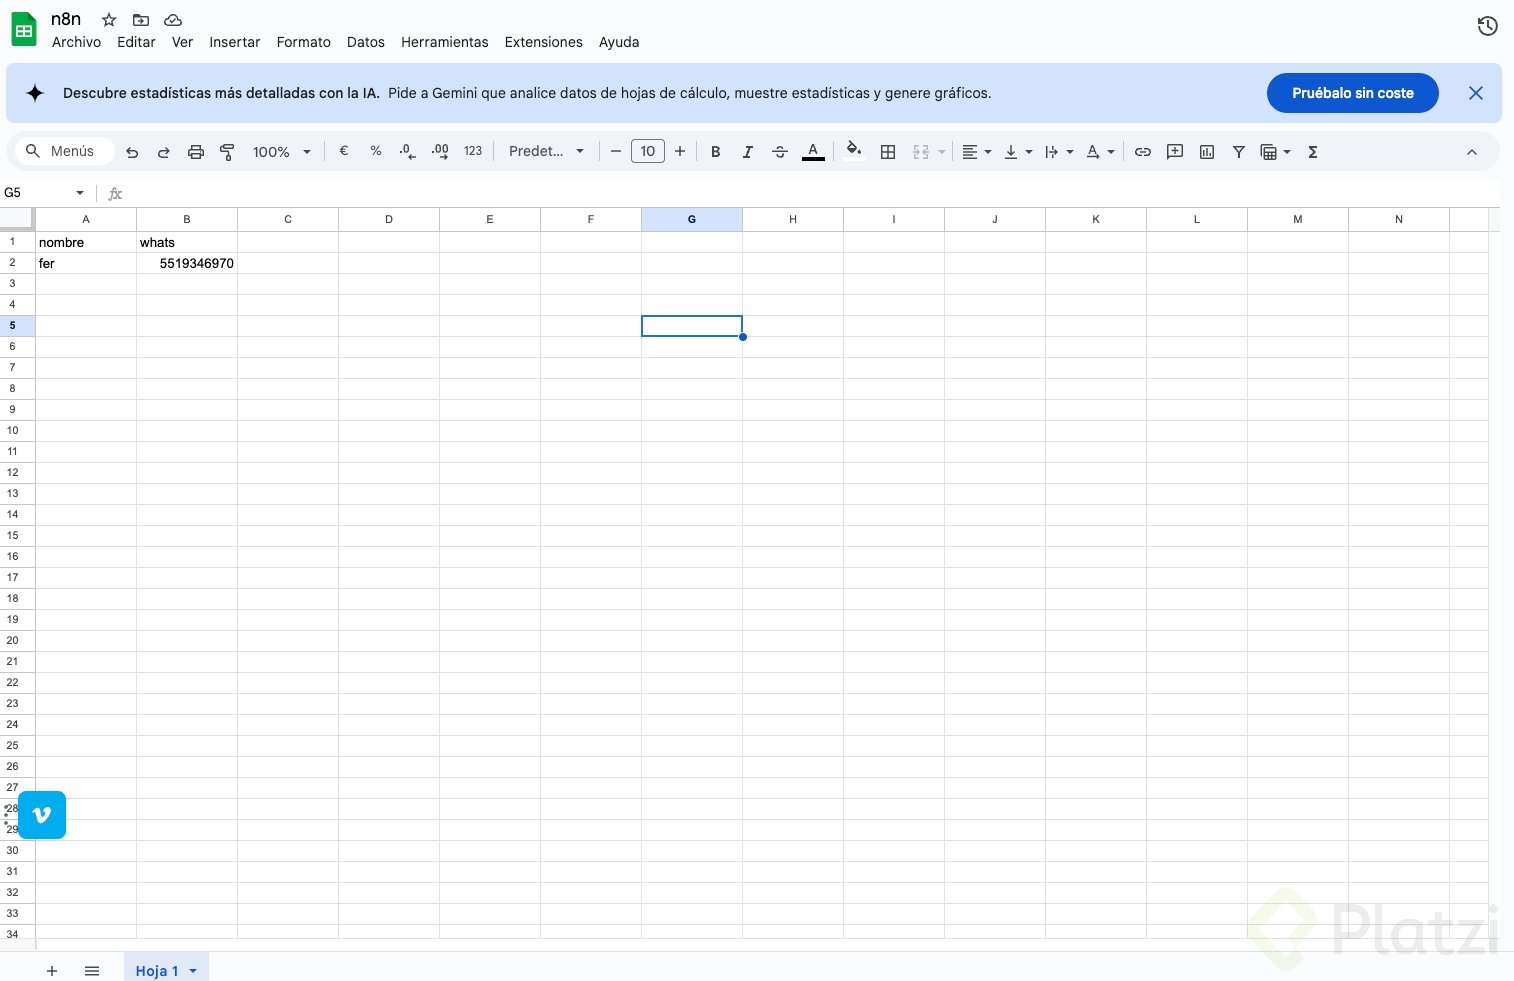Select the document title n8n

tap(66, 19)
